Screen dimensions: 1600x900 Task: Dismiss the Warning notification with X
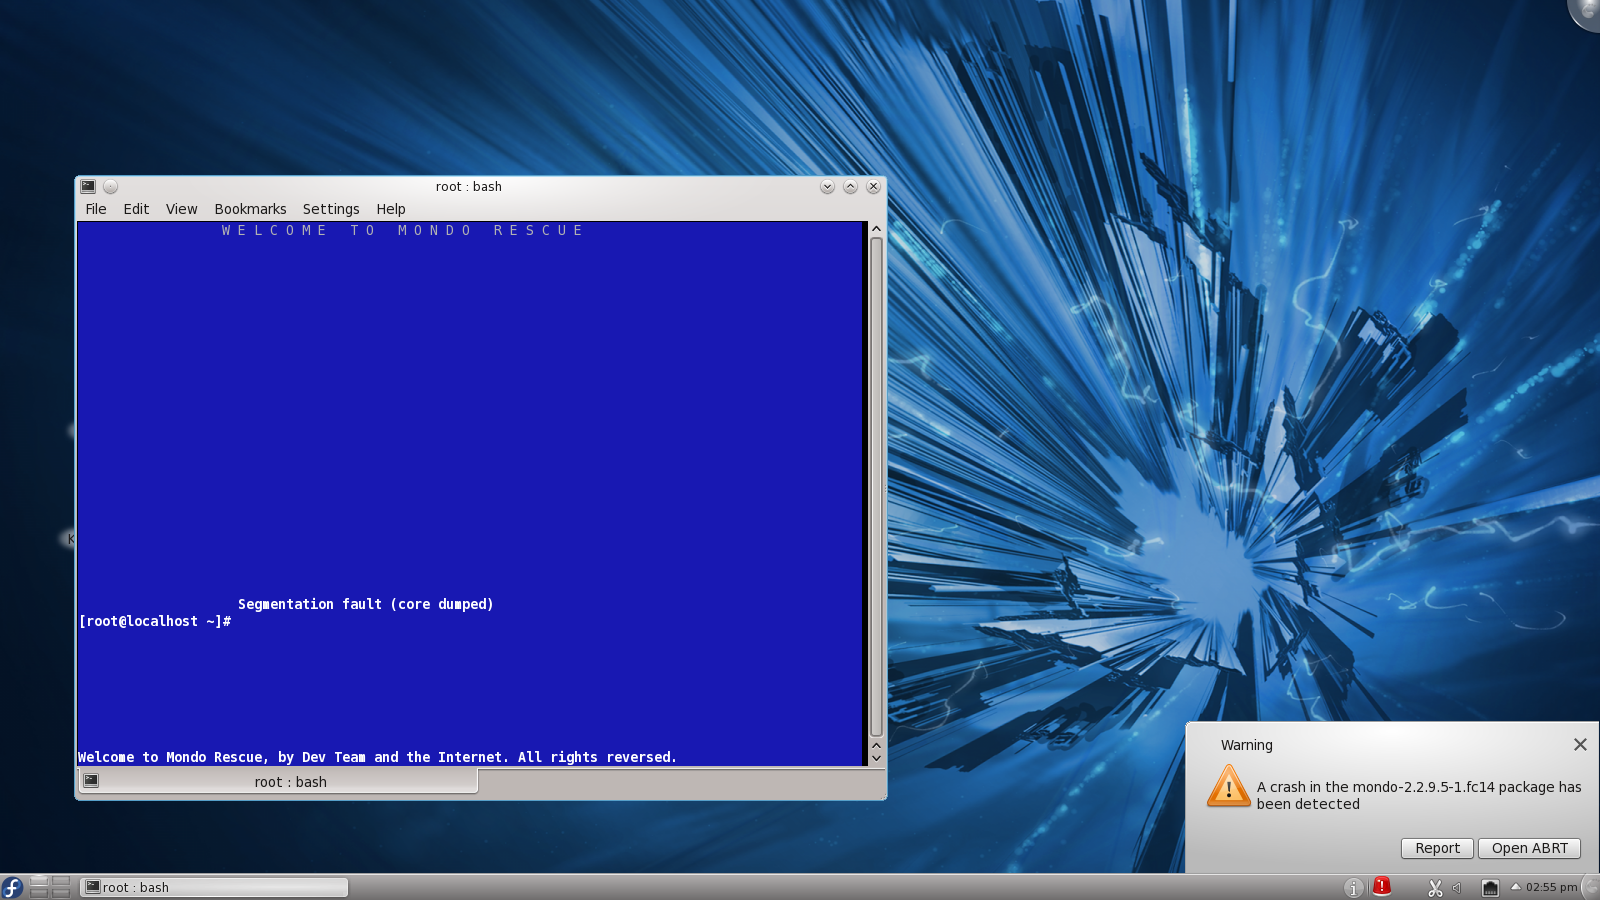1580,744
